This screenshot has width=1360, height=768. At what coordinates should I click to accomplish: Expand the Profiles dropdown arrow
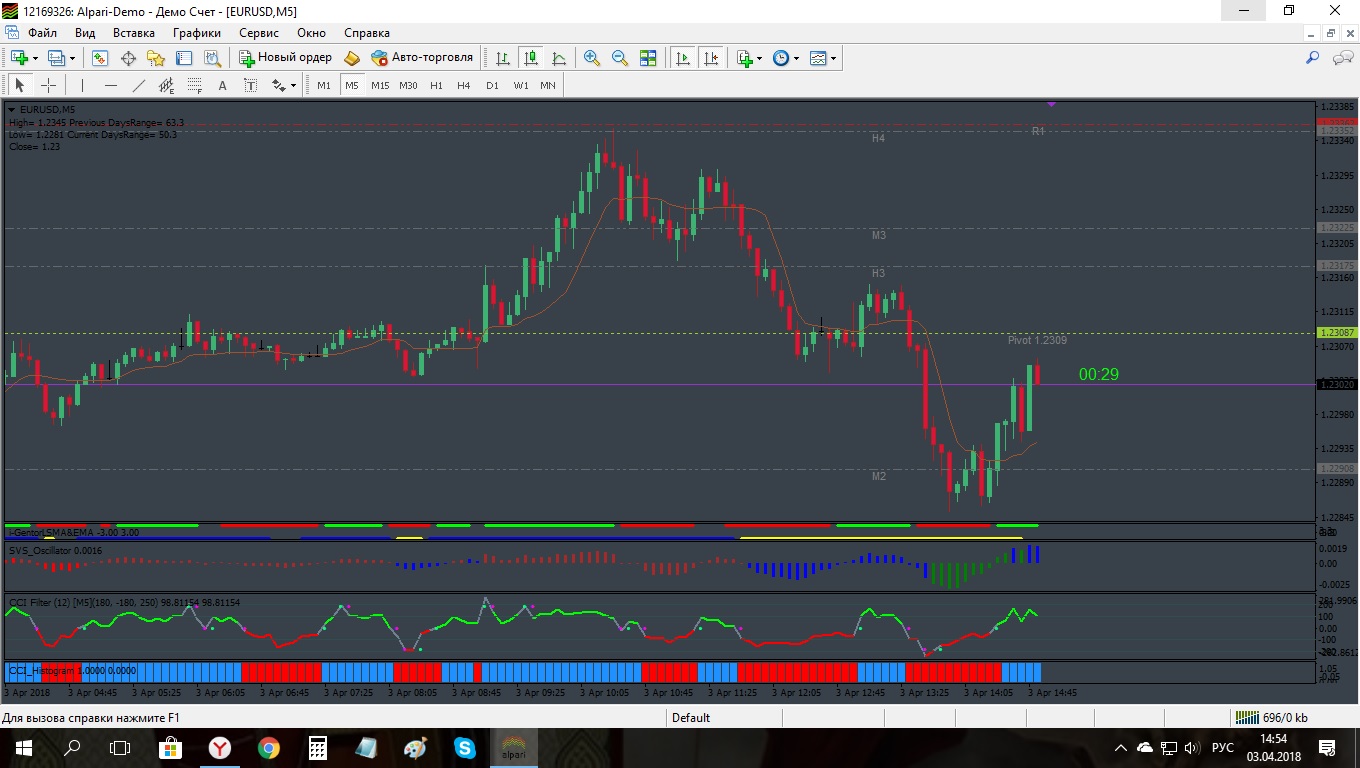(x=72, y=58)
